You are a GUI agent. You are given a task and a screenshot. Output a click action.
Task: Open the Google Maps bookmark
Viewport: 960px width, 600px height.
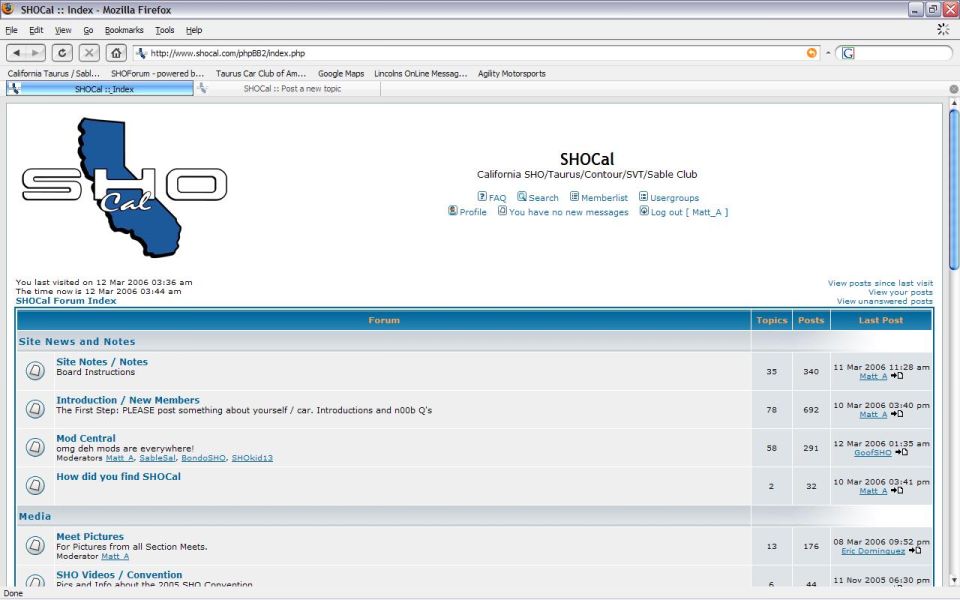[x=341, y=73]
